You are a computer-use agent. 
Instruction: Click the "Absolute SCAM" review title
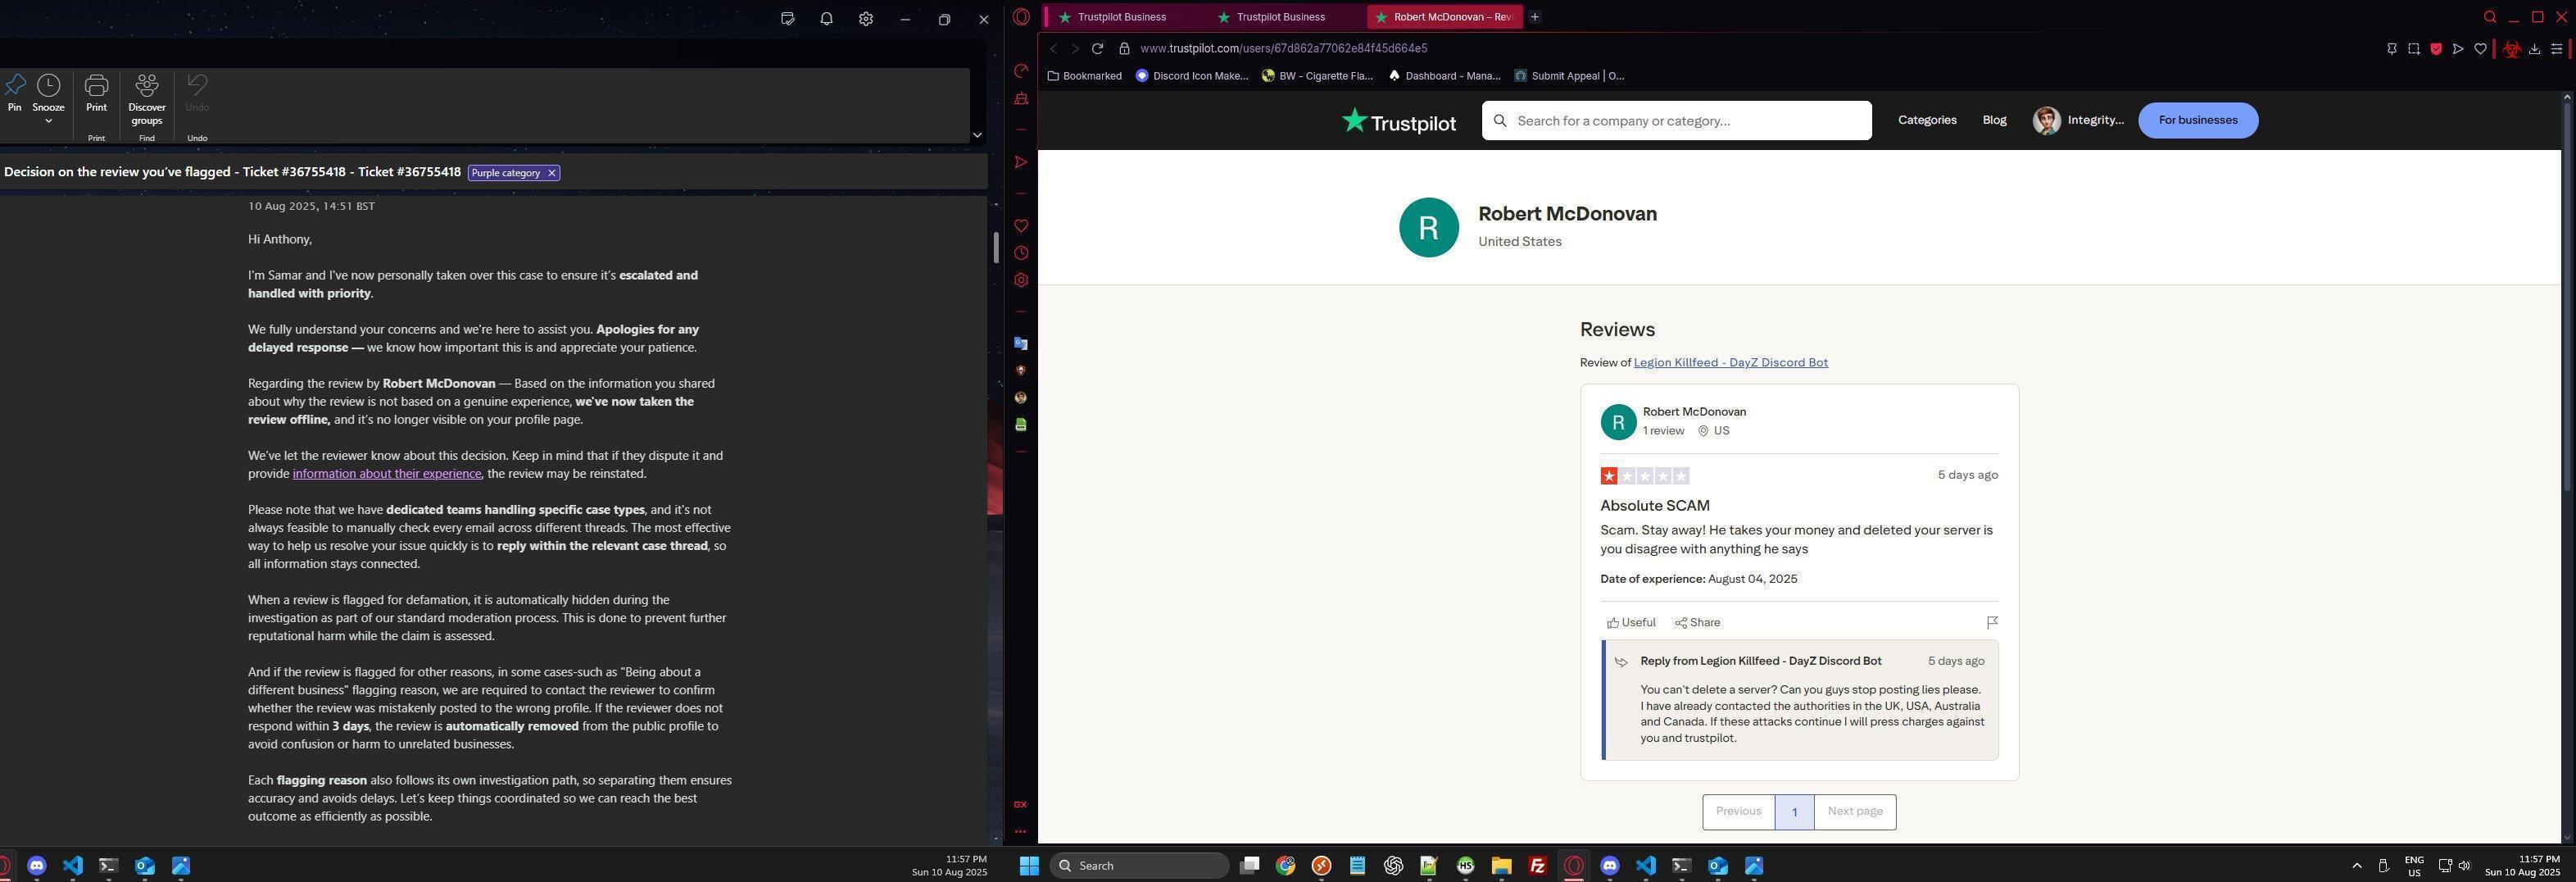point(1654,506)
